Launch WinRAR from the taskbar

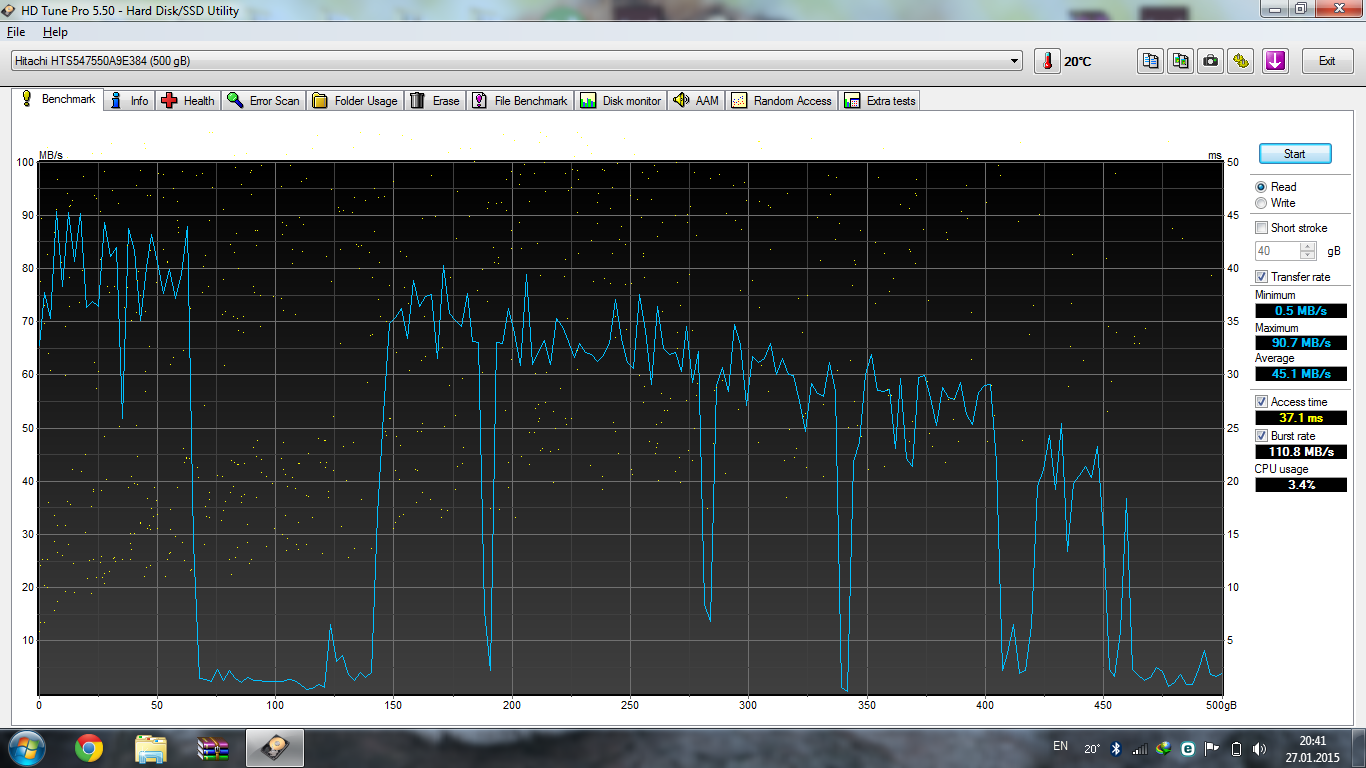(x=213, y=748)
